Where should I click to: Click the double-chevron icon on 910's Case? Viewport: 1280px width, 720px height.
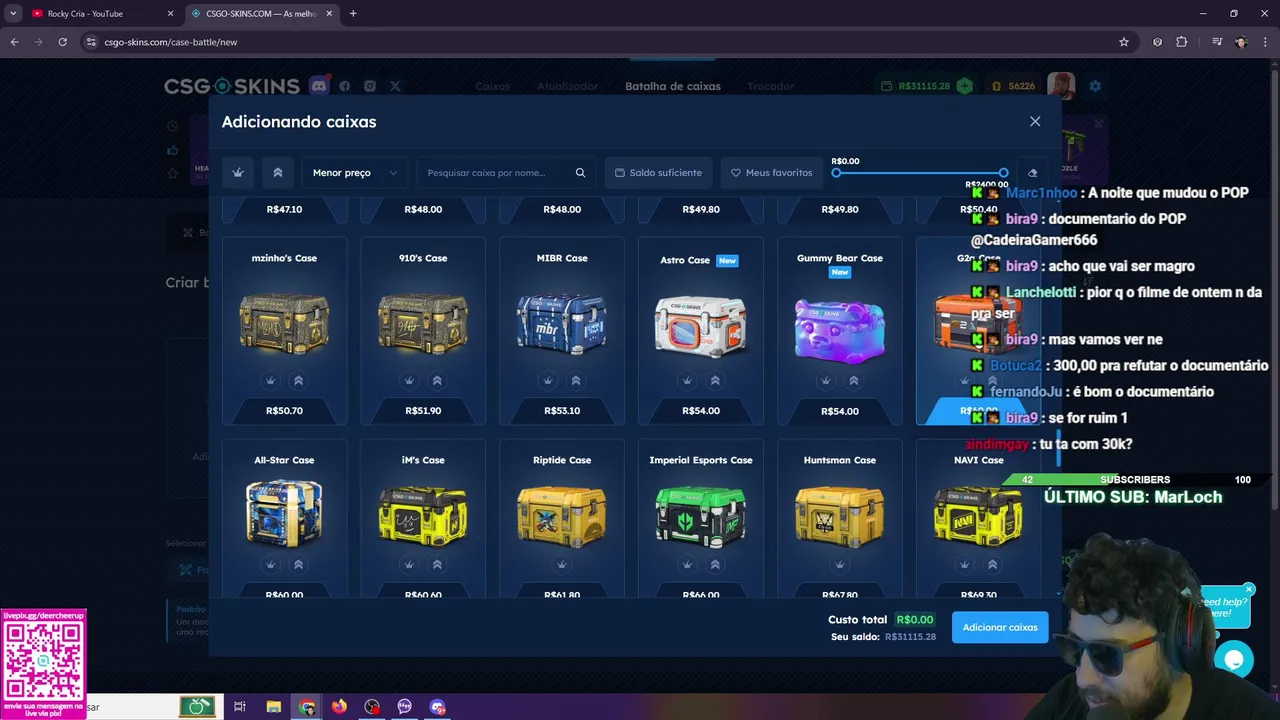coord(437,380)
